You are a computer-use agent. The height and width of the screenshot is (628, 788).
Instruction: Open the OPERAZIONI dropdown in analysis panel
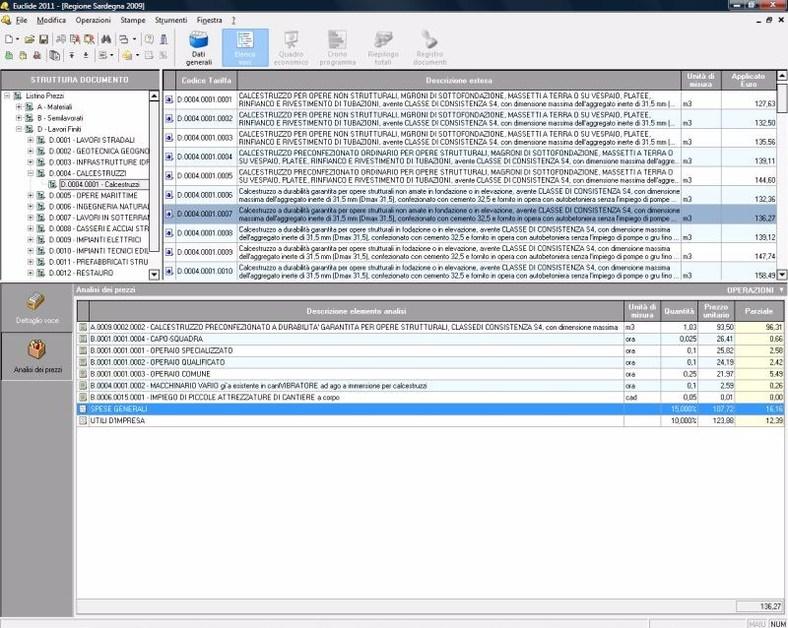click(754, 290)
